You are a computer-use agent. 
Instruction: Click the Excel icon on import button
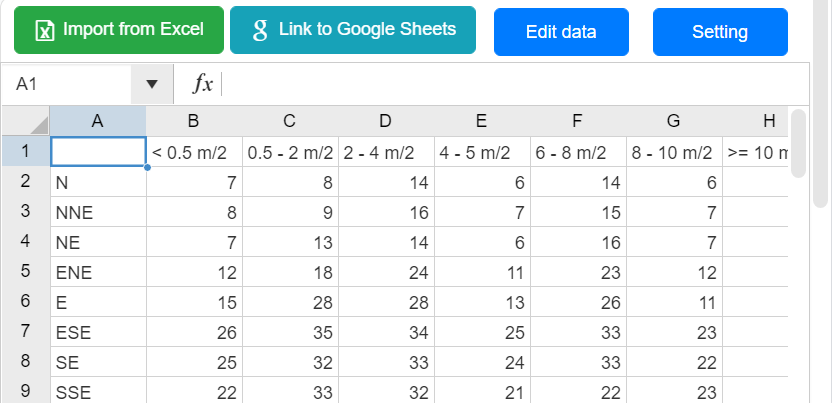[x=45, y=31]
